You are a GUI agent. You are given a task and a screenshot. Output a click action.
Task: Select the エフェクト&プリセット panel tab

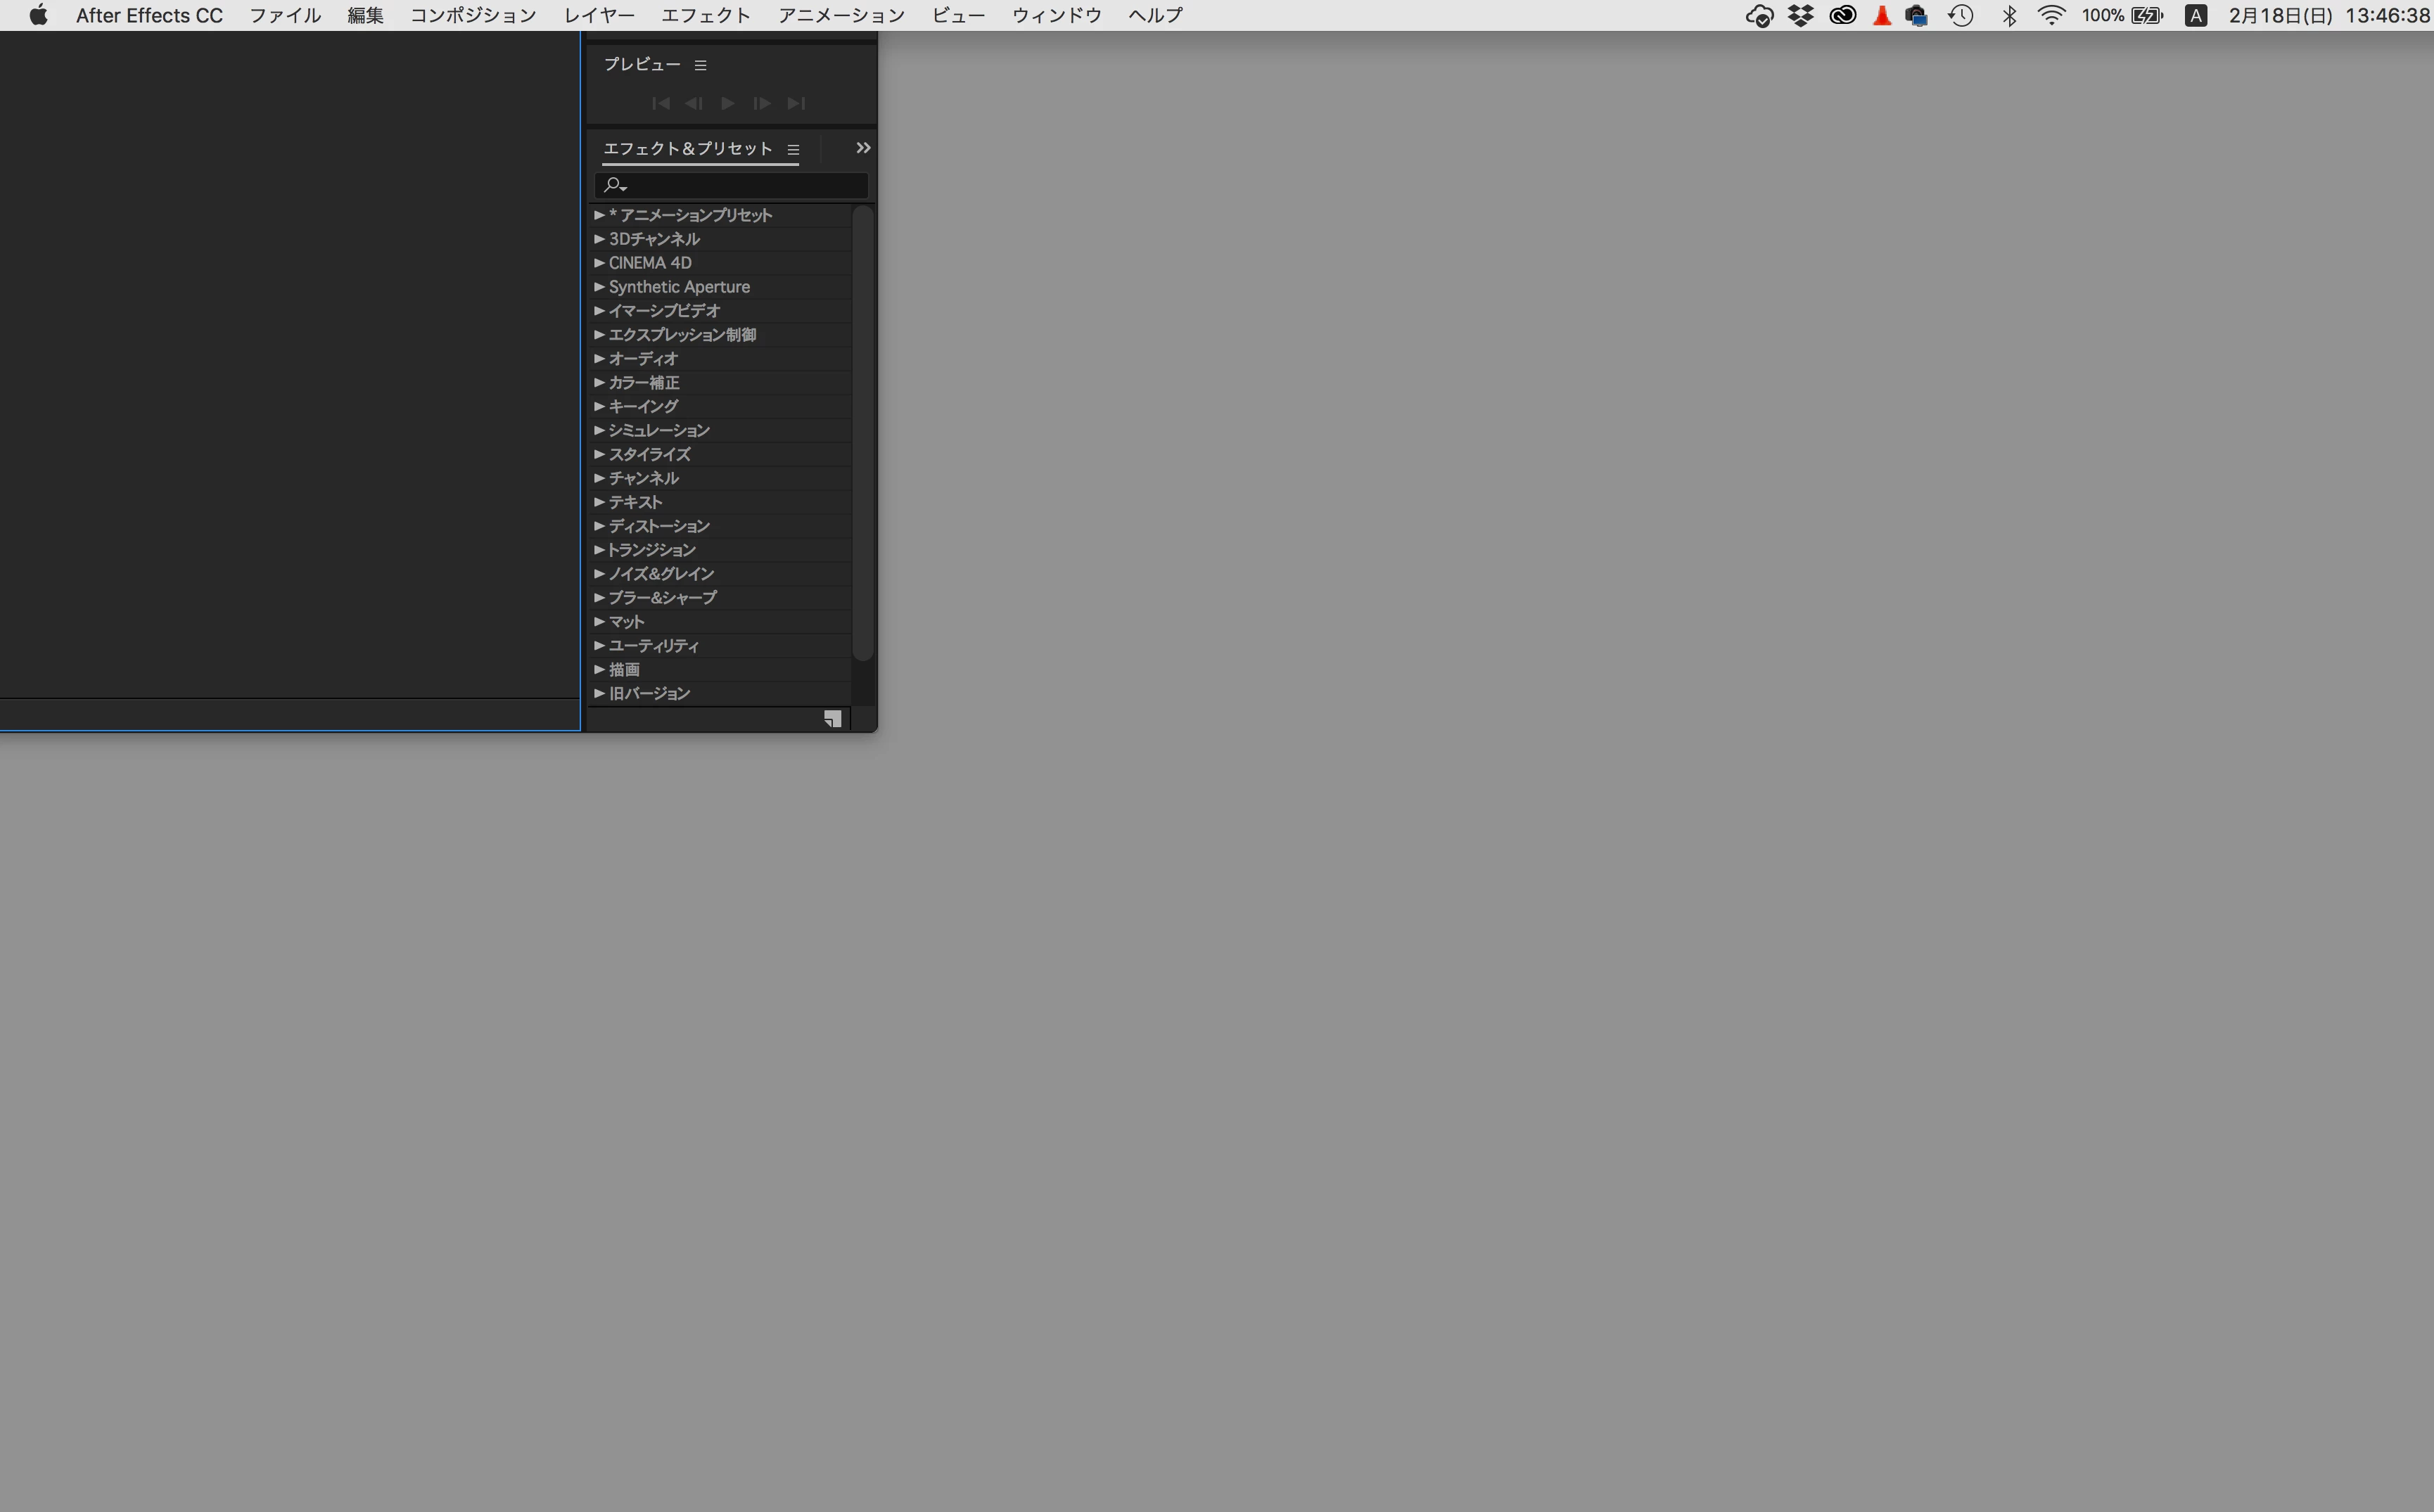click(687, 149)
